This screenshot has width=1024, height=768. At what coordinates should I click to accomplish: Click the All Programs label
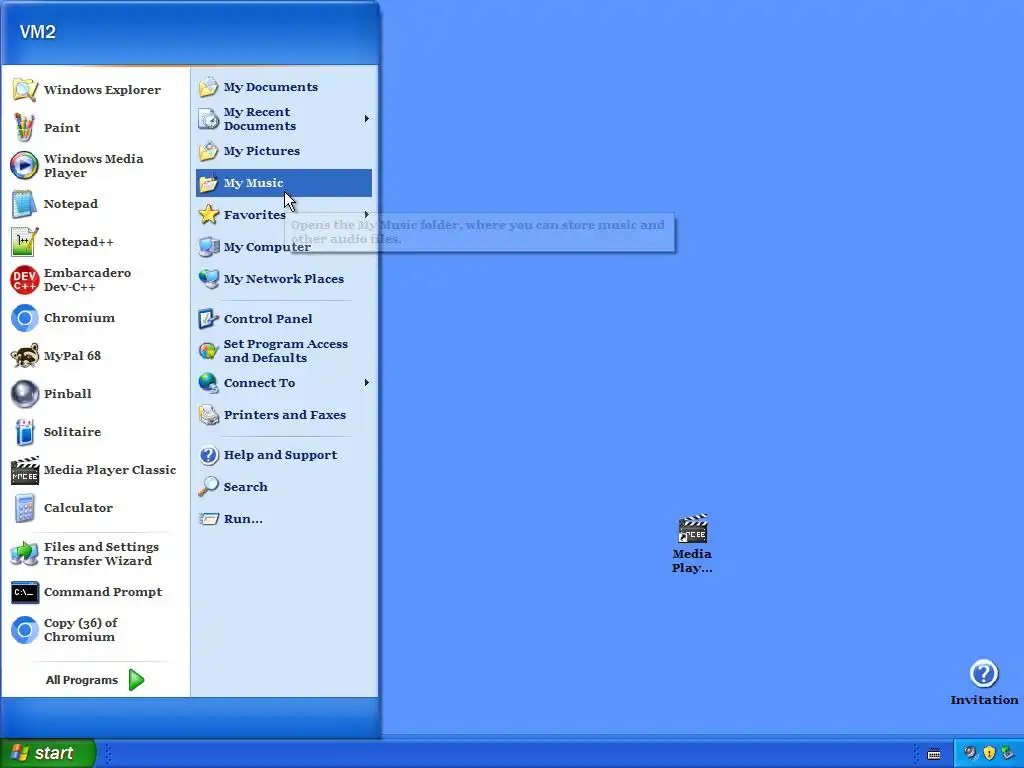[82, 680]
